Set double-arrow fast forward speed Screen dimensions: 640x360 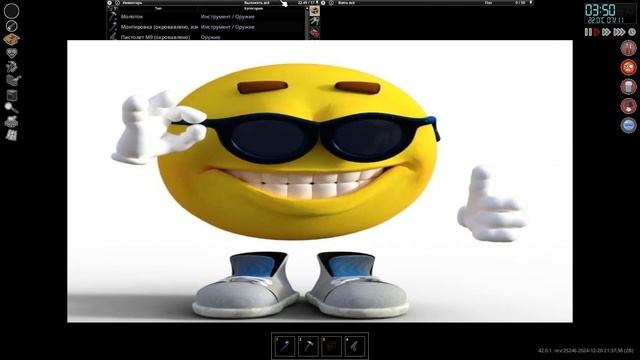point(607,32)
